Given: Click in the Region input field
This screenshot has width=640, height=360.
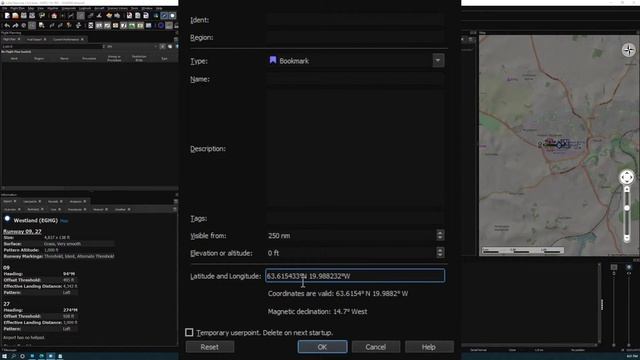Looking at the screenshot, I should (x=355, y=37).
